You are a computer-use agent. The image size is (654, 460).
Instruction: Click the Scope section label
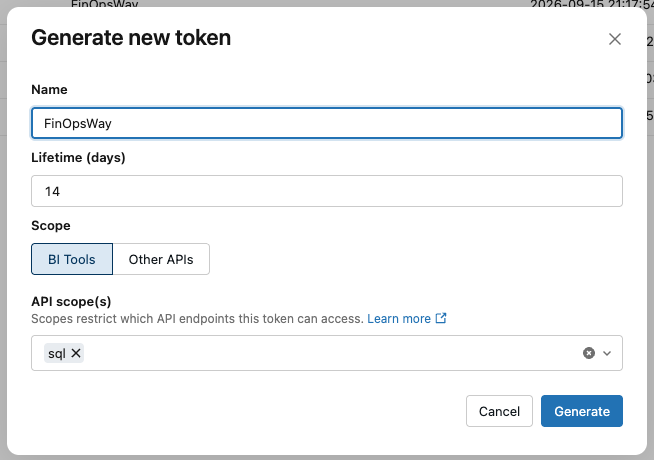point(51,226)
